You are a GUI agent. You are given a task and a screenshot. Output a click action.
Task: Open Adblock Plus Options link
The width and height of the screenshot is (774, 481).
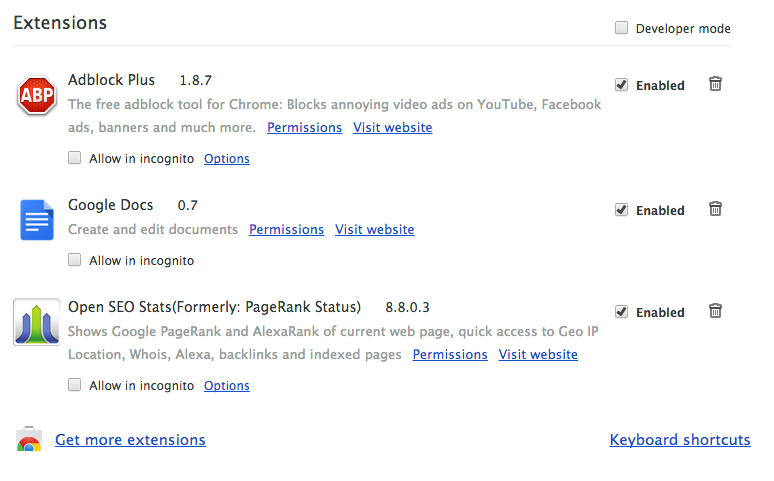227,158
